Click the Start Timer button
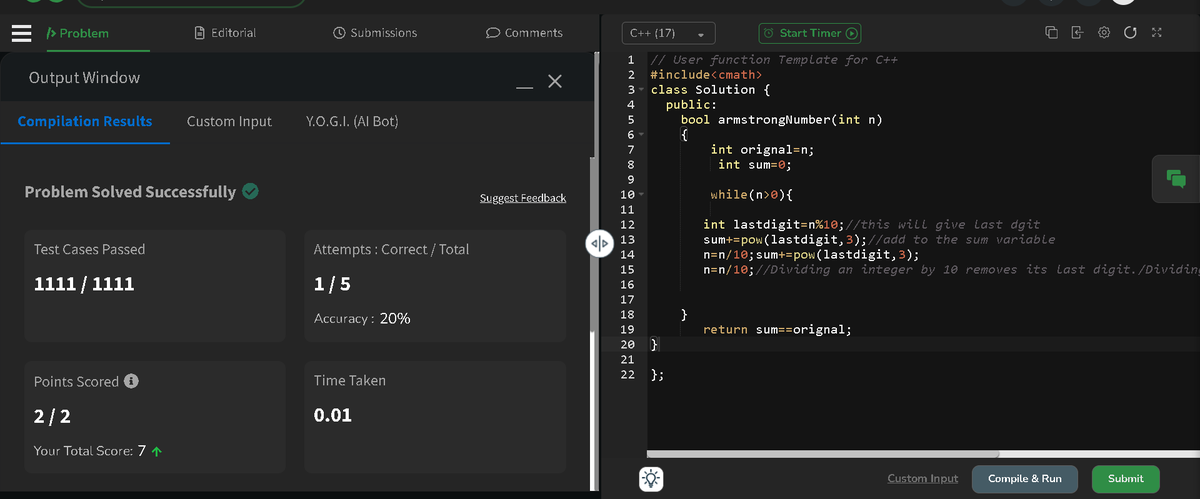Viewport: 1200px width, 499px height. [810, 33]
